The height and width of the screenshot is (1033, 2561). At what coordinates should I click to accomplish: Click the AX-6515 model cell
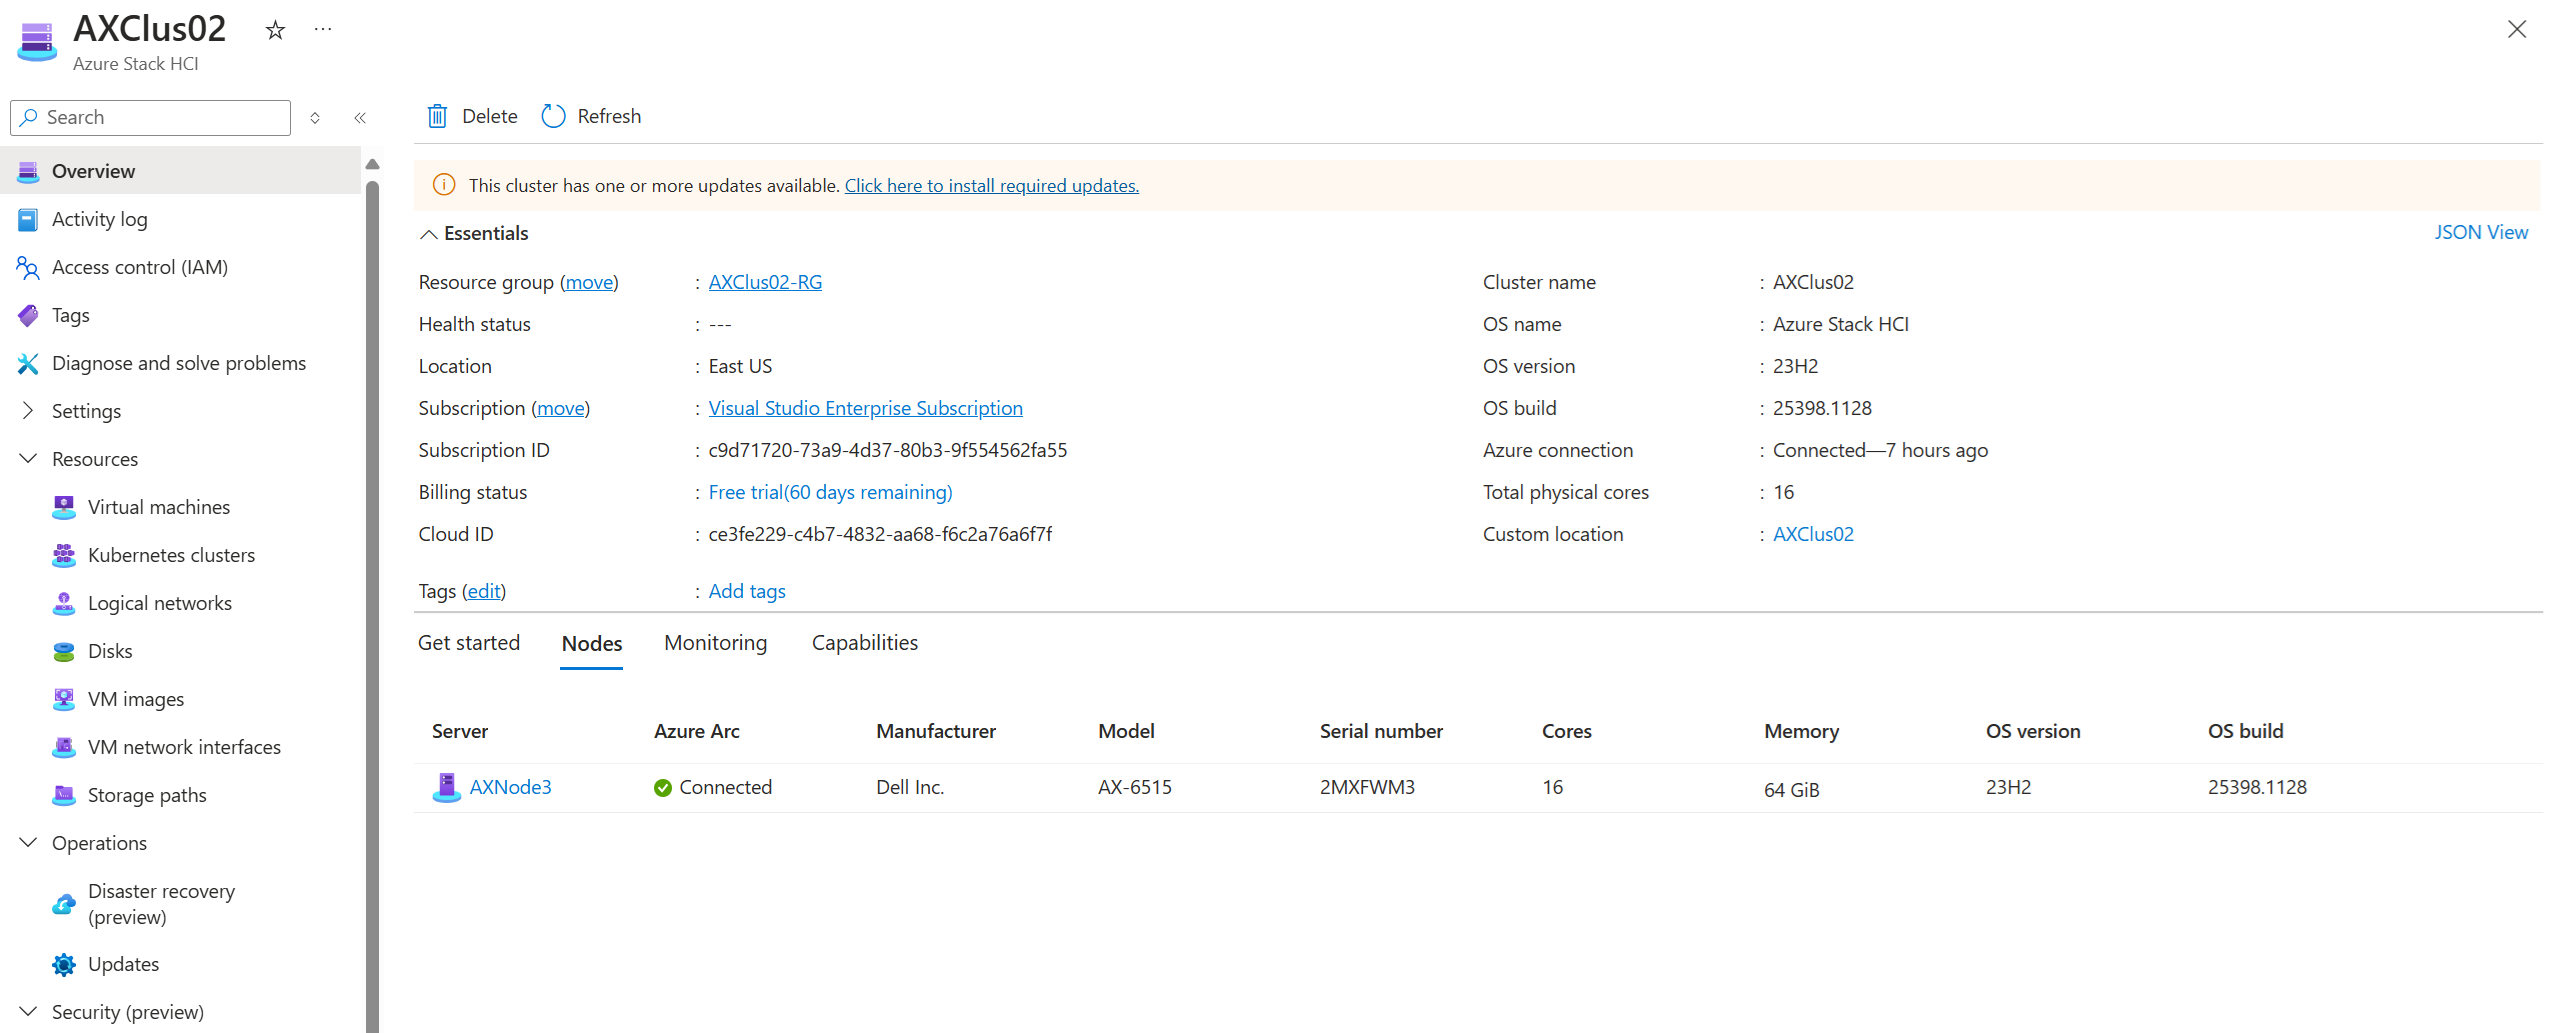tap(1135, 787)
